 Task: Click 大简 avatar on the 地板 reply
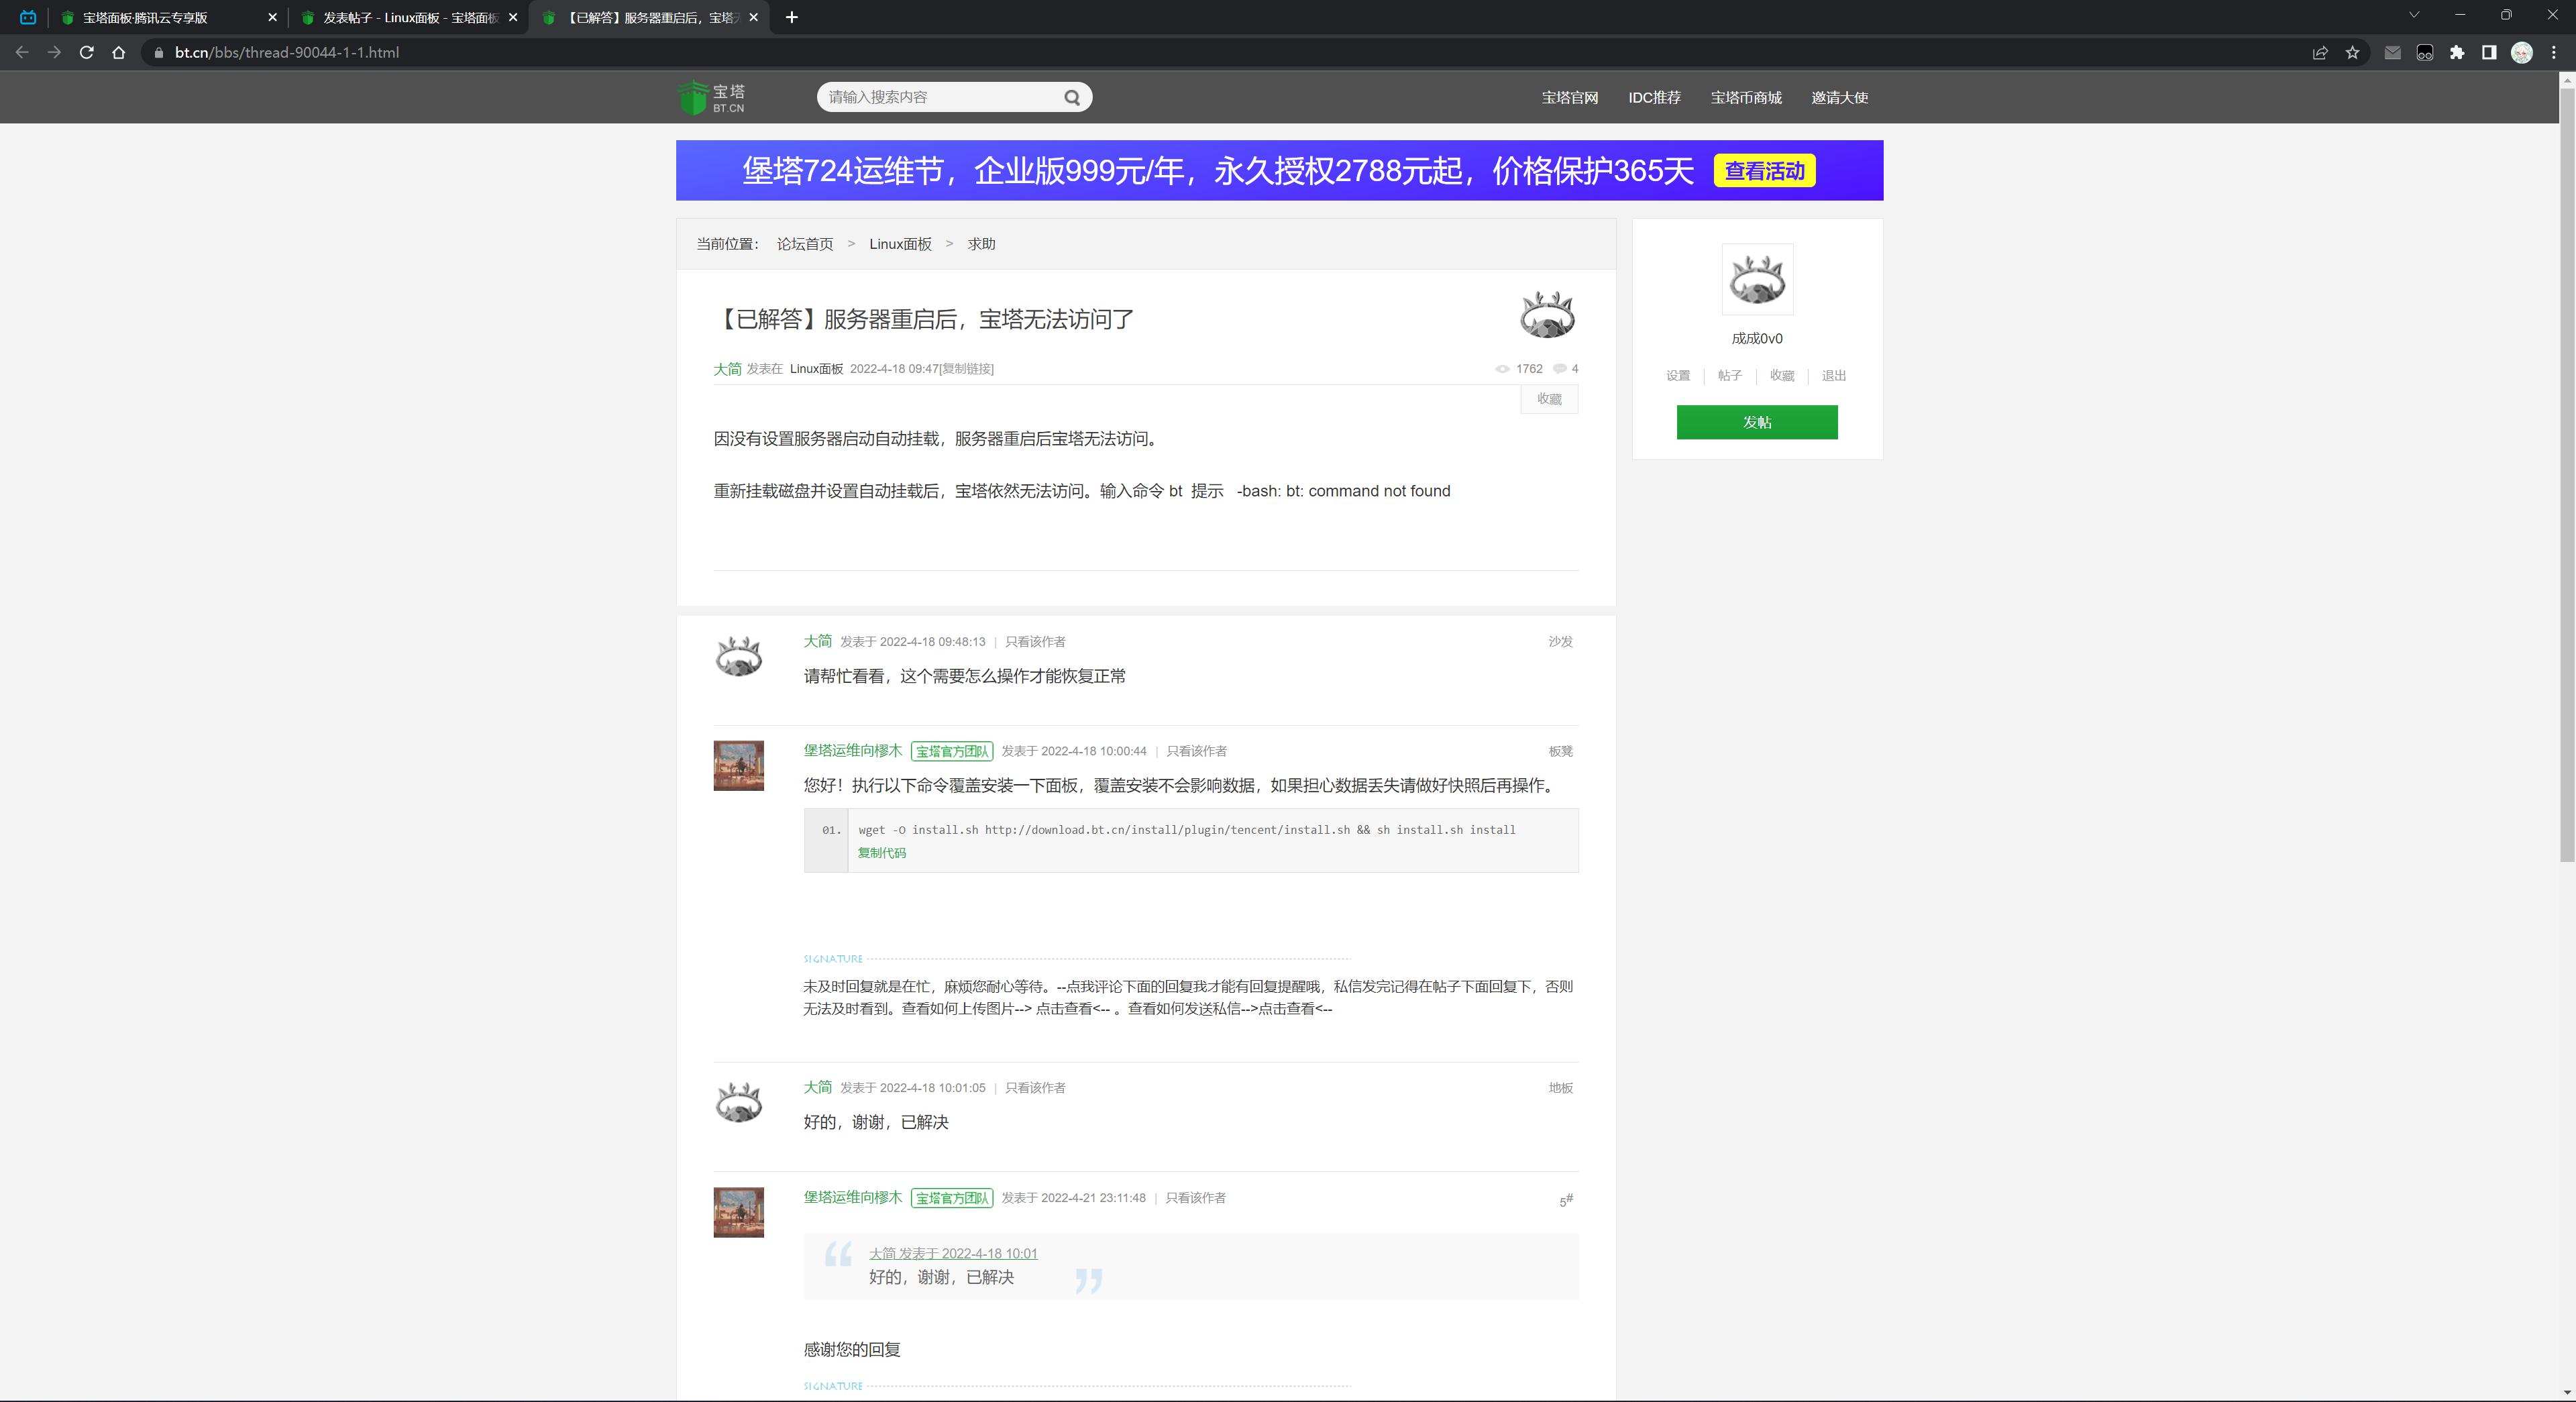pyautogui.click(x=738, y=1103)
